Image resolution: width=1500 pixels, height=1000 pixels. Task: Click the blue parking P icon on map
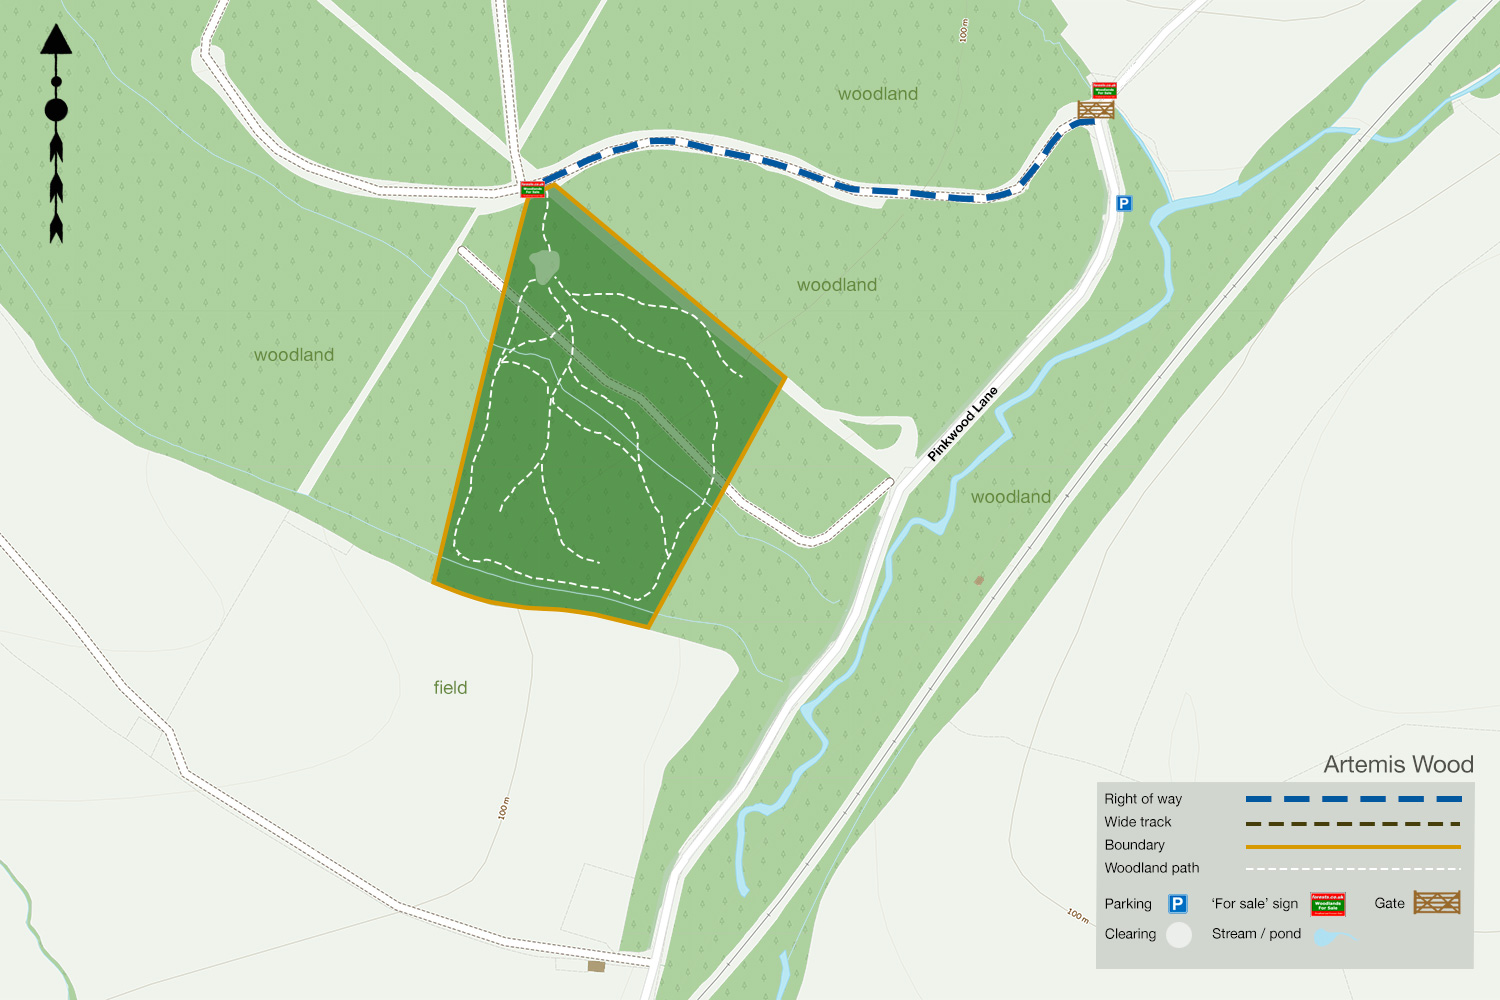(x=1124, y=203)
